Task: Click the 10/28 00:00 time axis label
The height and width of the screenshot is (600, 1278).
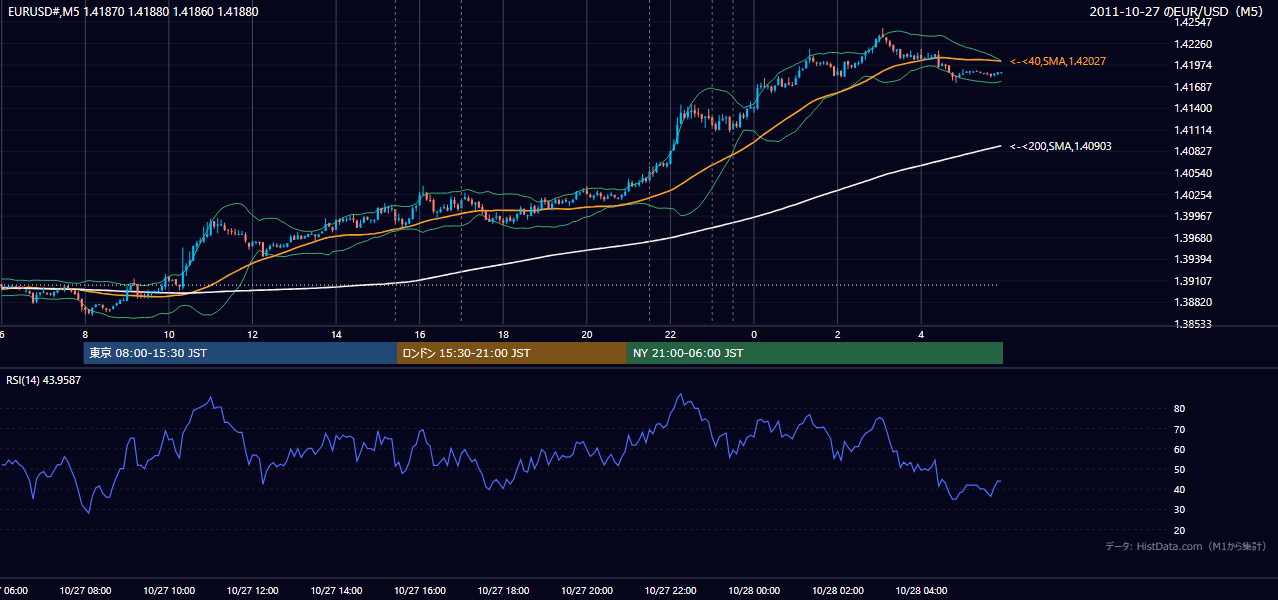Action: click(x=754, y=591)
